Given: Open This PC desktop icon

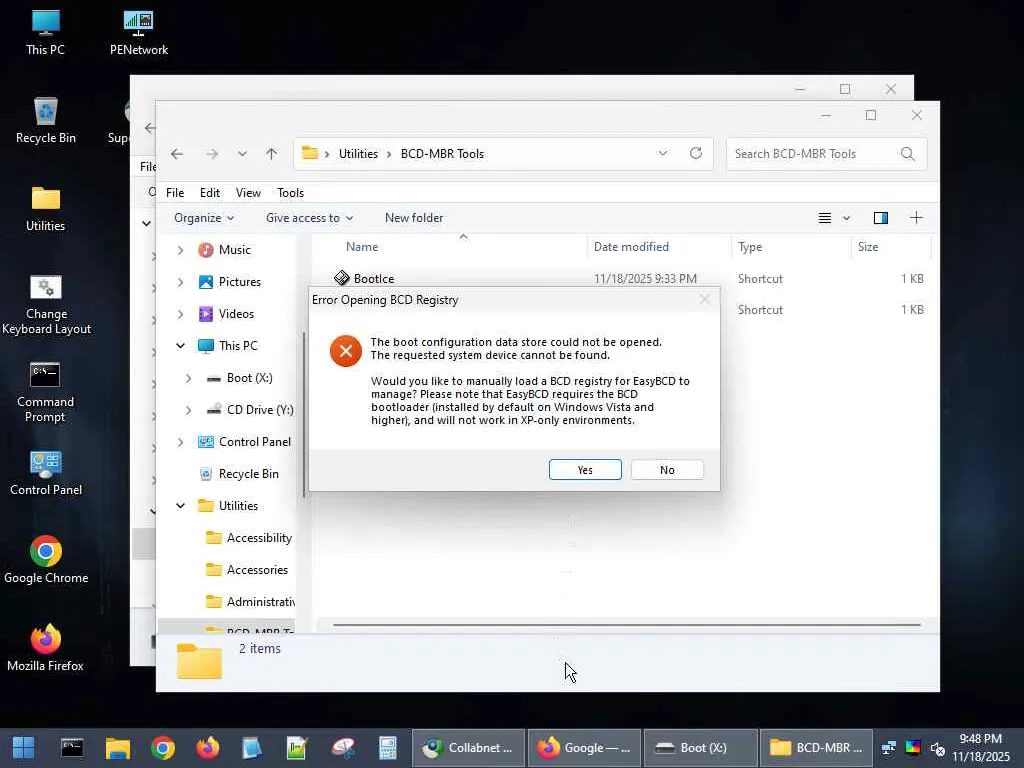Looking at the screenshot, I should coord(45,33).
